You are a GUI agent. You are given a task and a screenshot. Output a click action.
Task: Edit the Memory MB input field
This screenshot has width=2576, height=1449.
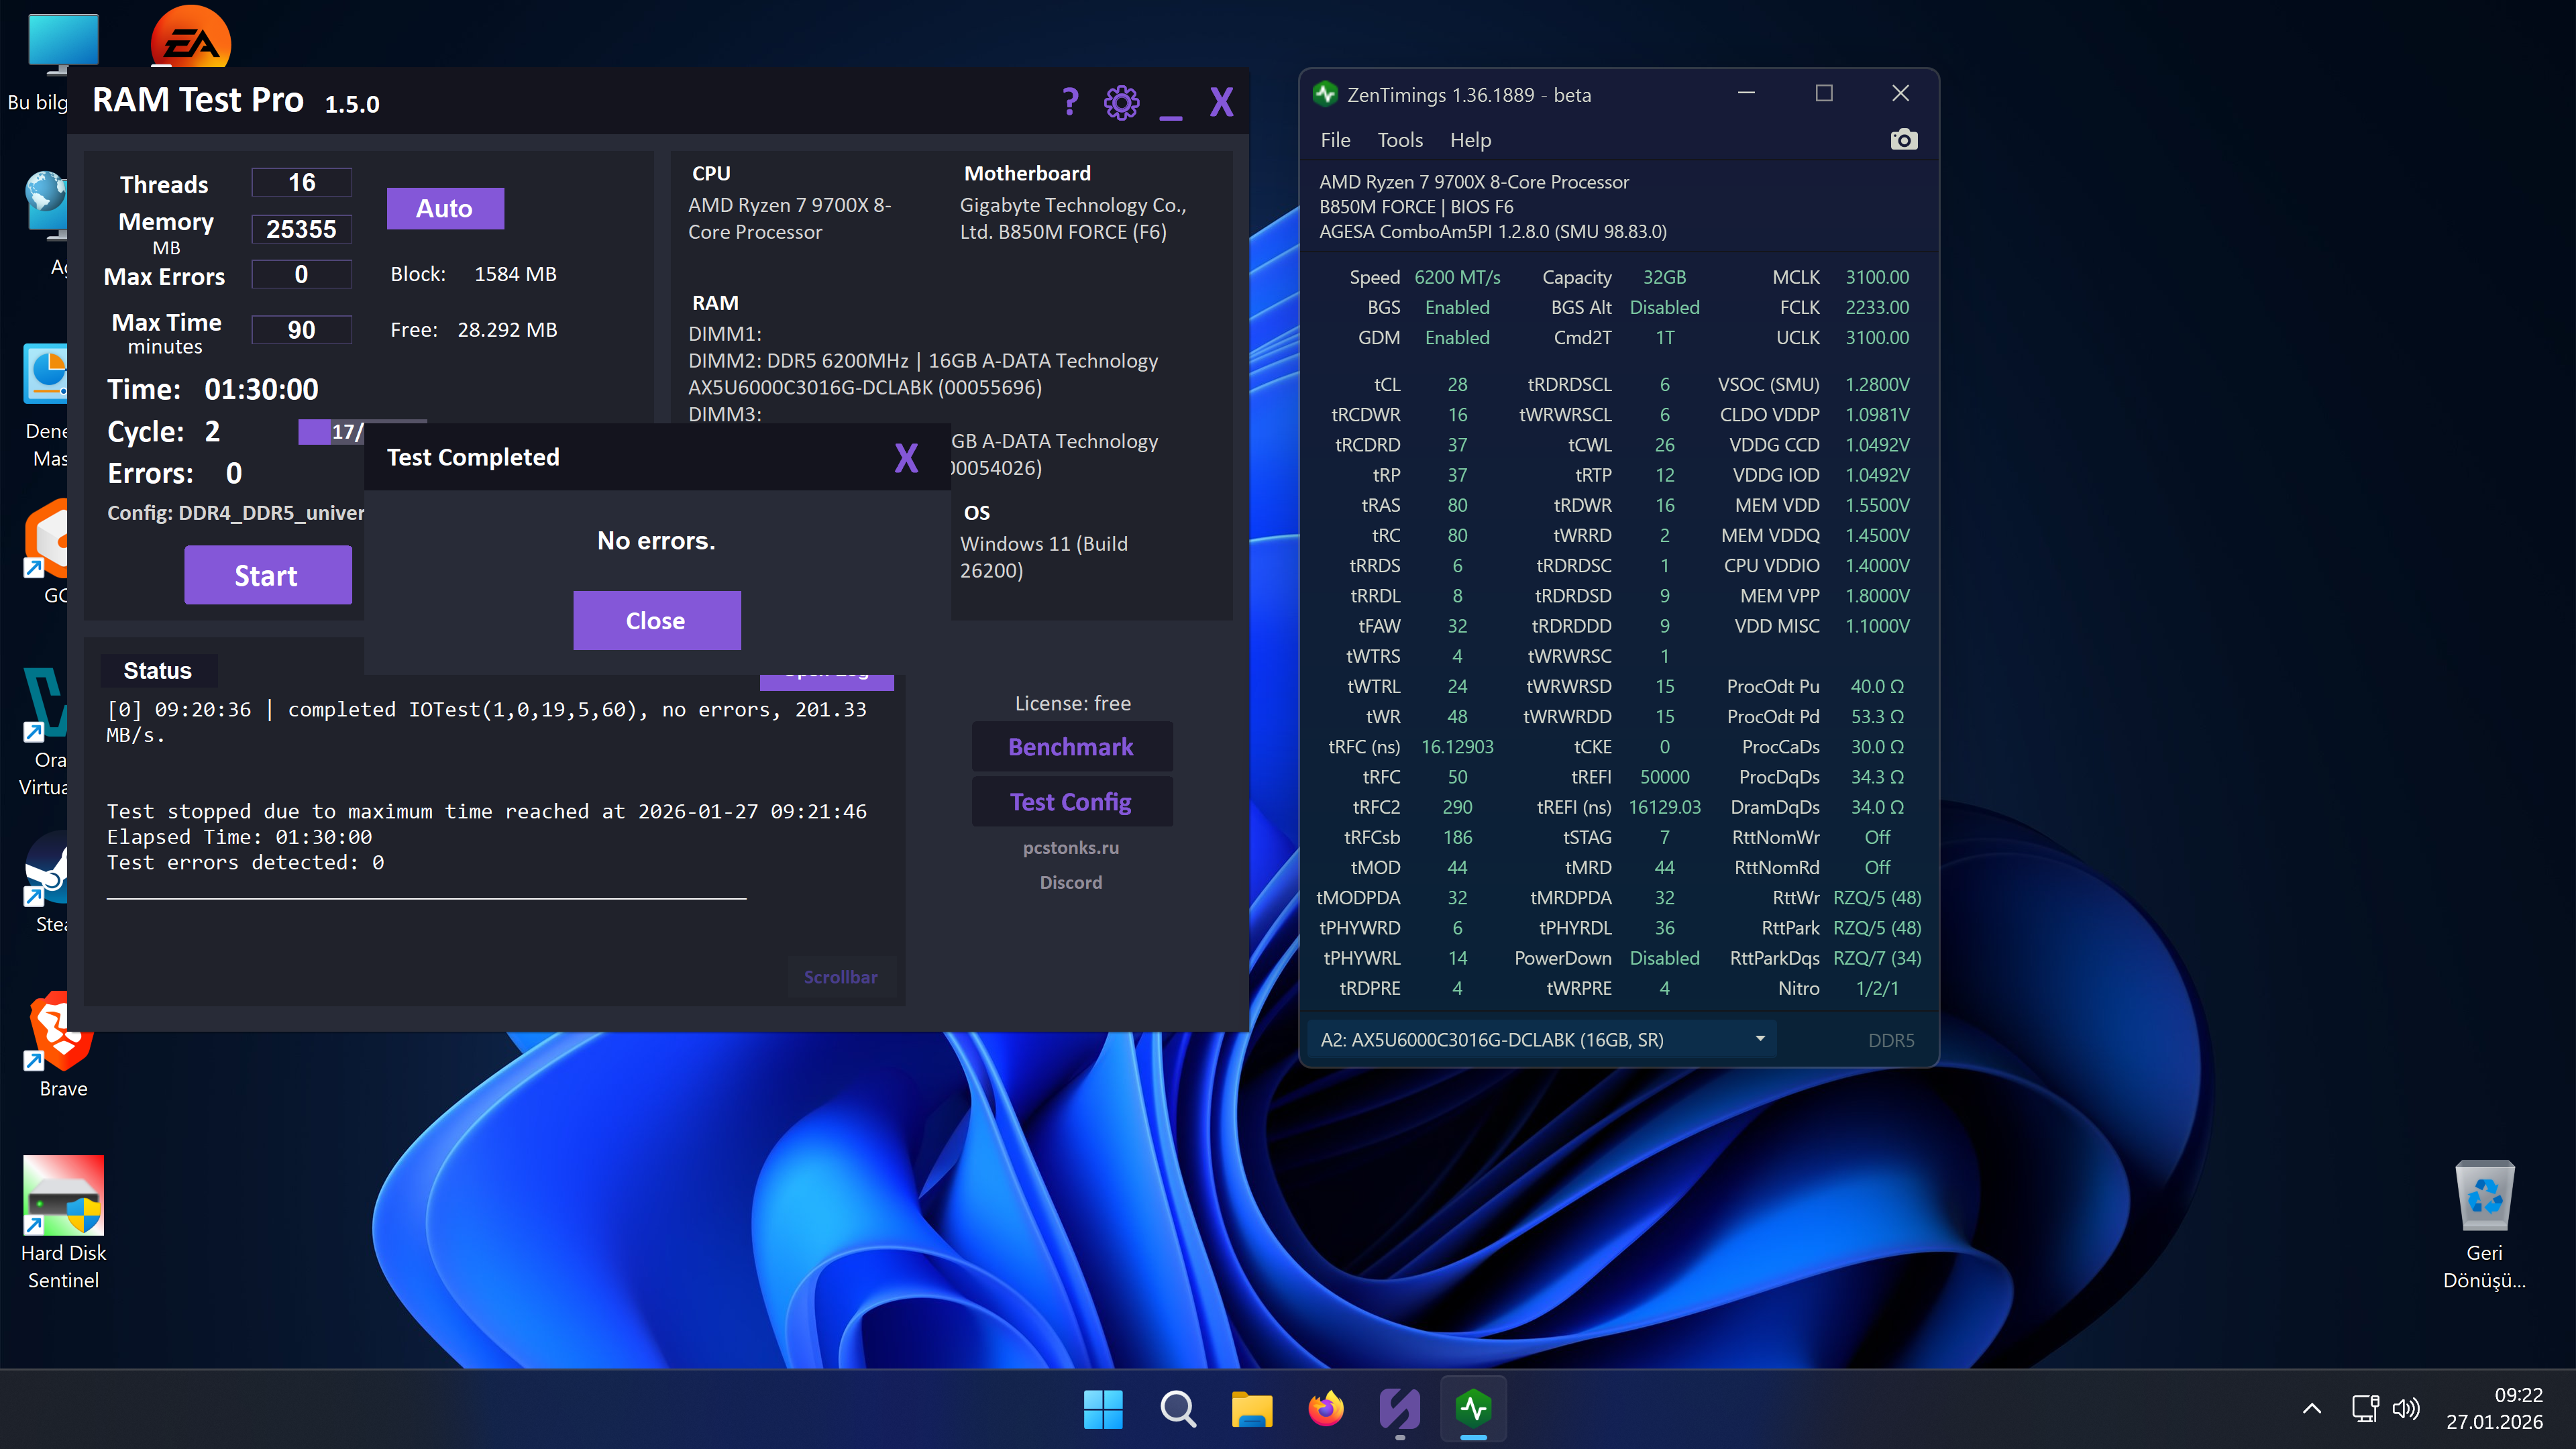[x=301, y=229]
